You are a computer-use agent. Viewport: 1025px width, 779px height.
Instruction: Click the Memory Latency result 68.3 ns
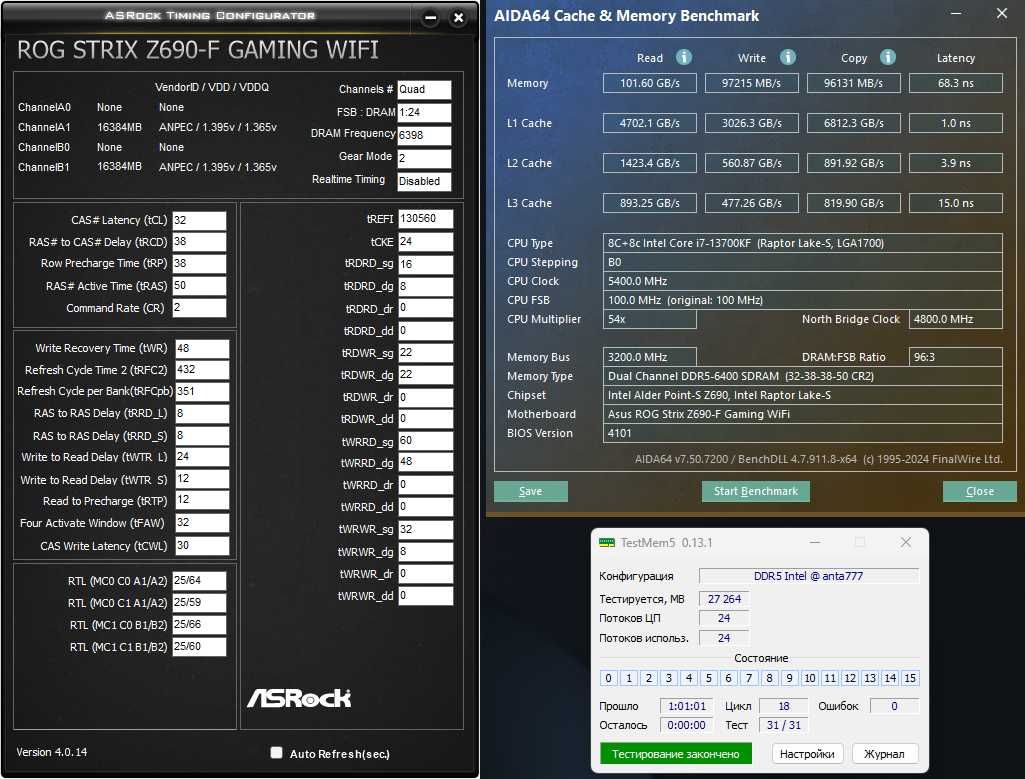tap(956, 83)
